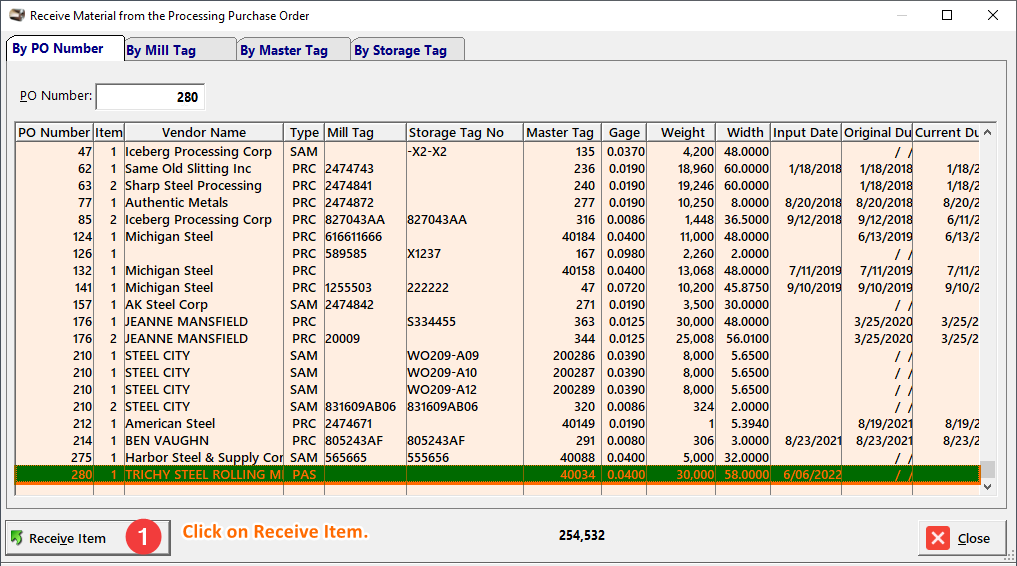Click mill tag 1255503 cell
The width and height of the screenshot is (1017, 566).
pyautogui.click(x=365, y=287)
